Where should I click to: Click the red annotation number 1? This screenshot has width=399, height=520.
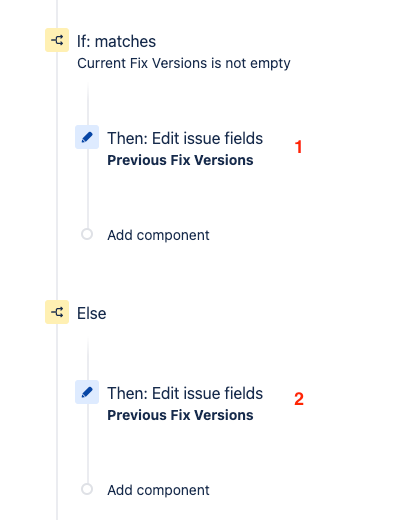(x=299, y=147)
